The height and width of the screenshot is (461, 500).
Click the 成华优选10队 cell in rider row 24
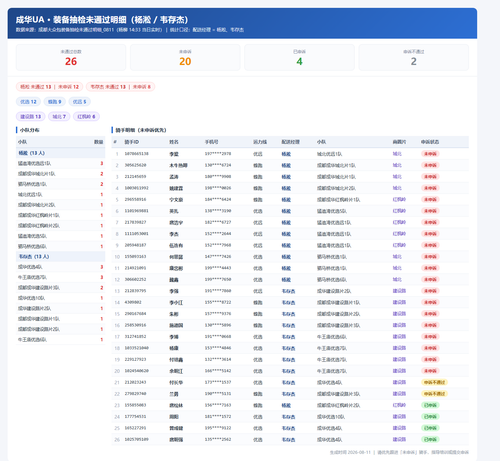(331, 417)
